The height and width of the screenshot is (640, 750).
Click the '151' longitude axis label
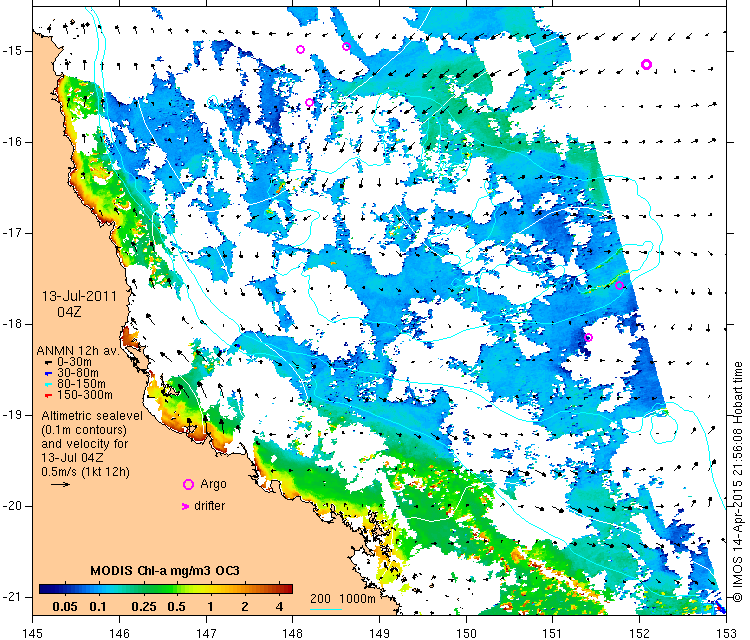(x=552, y=633)
